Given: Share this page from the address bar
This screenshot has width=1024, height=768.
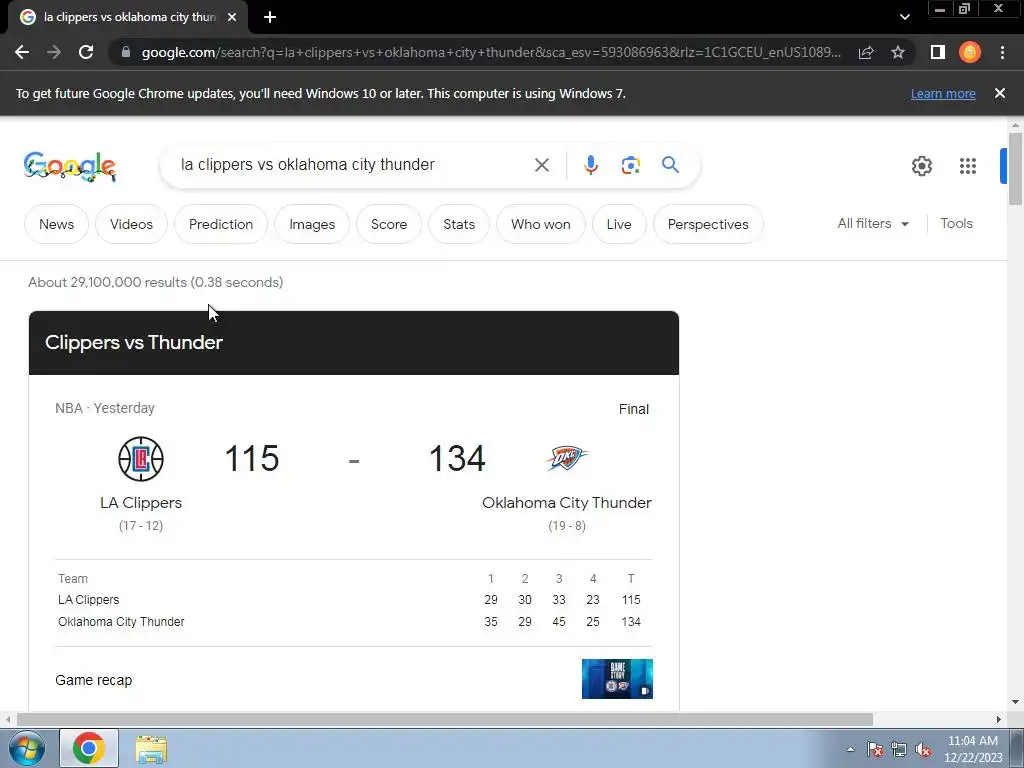Looking at the screenshot, I should [866, 52].
